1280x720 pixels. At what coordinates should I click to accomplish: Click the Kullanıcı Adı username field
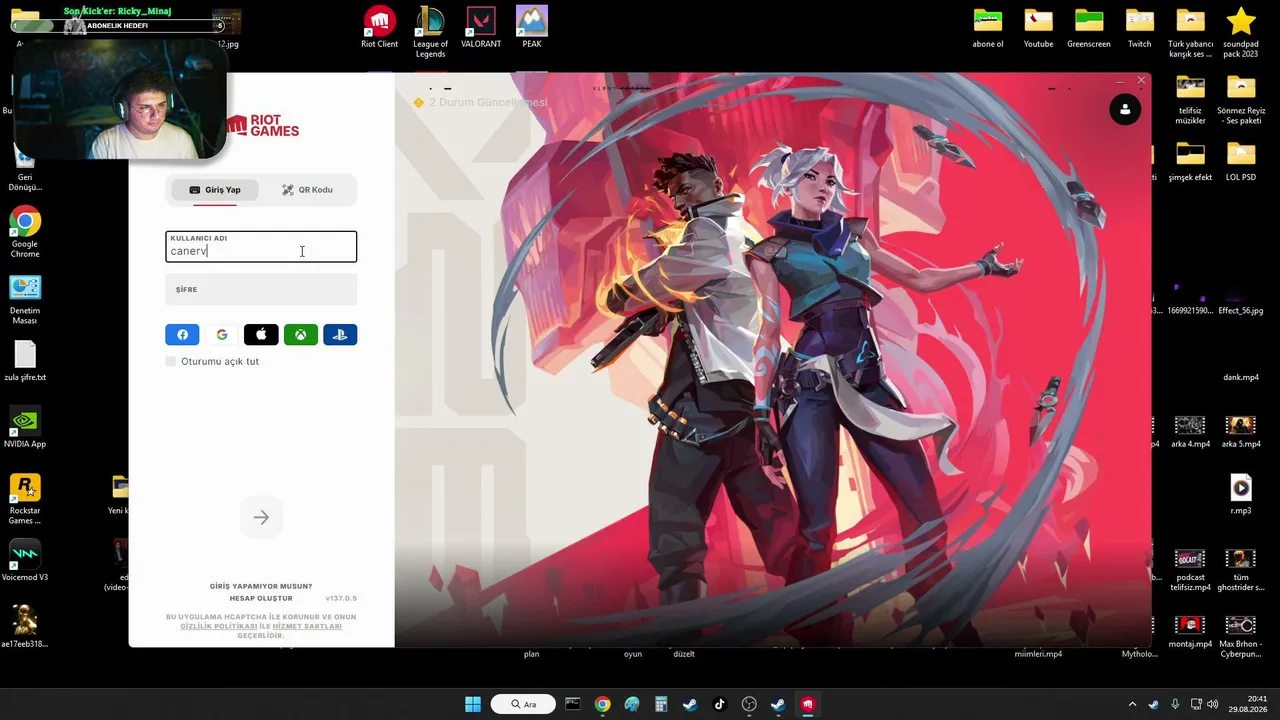click(261, 247)
